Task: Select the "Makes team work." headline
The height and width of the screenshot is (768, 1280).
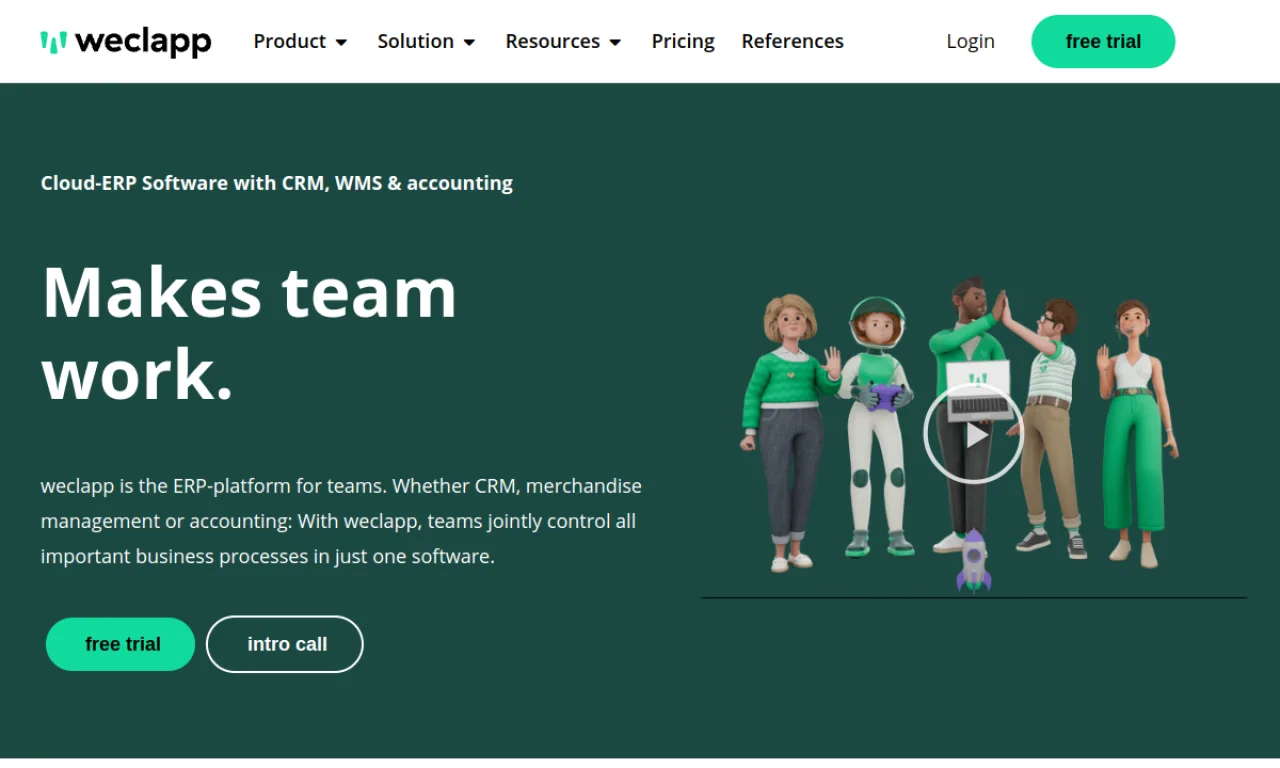Action: (x=249, y=333)
